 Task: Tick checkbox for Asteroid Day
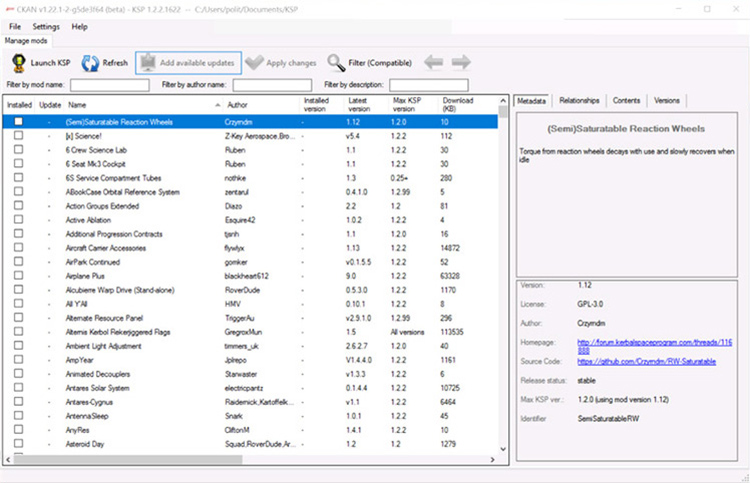18,444
